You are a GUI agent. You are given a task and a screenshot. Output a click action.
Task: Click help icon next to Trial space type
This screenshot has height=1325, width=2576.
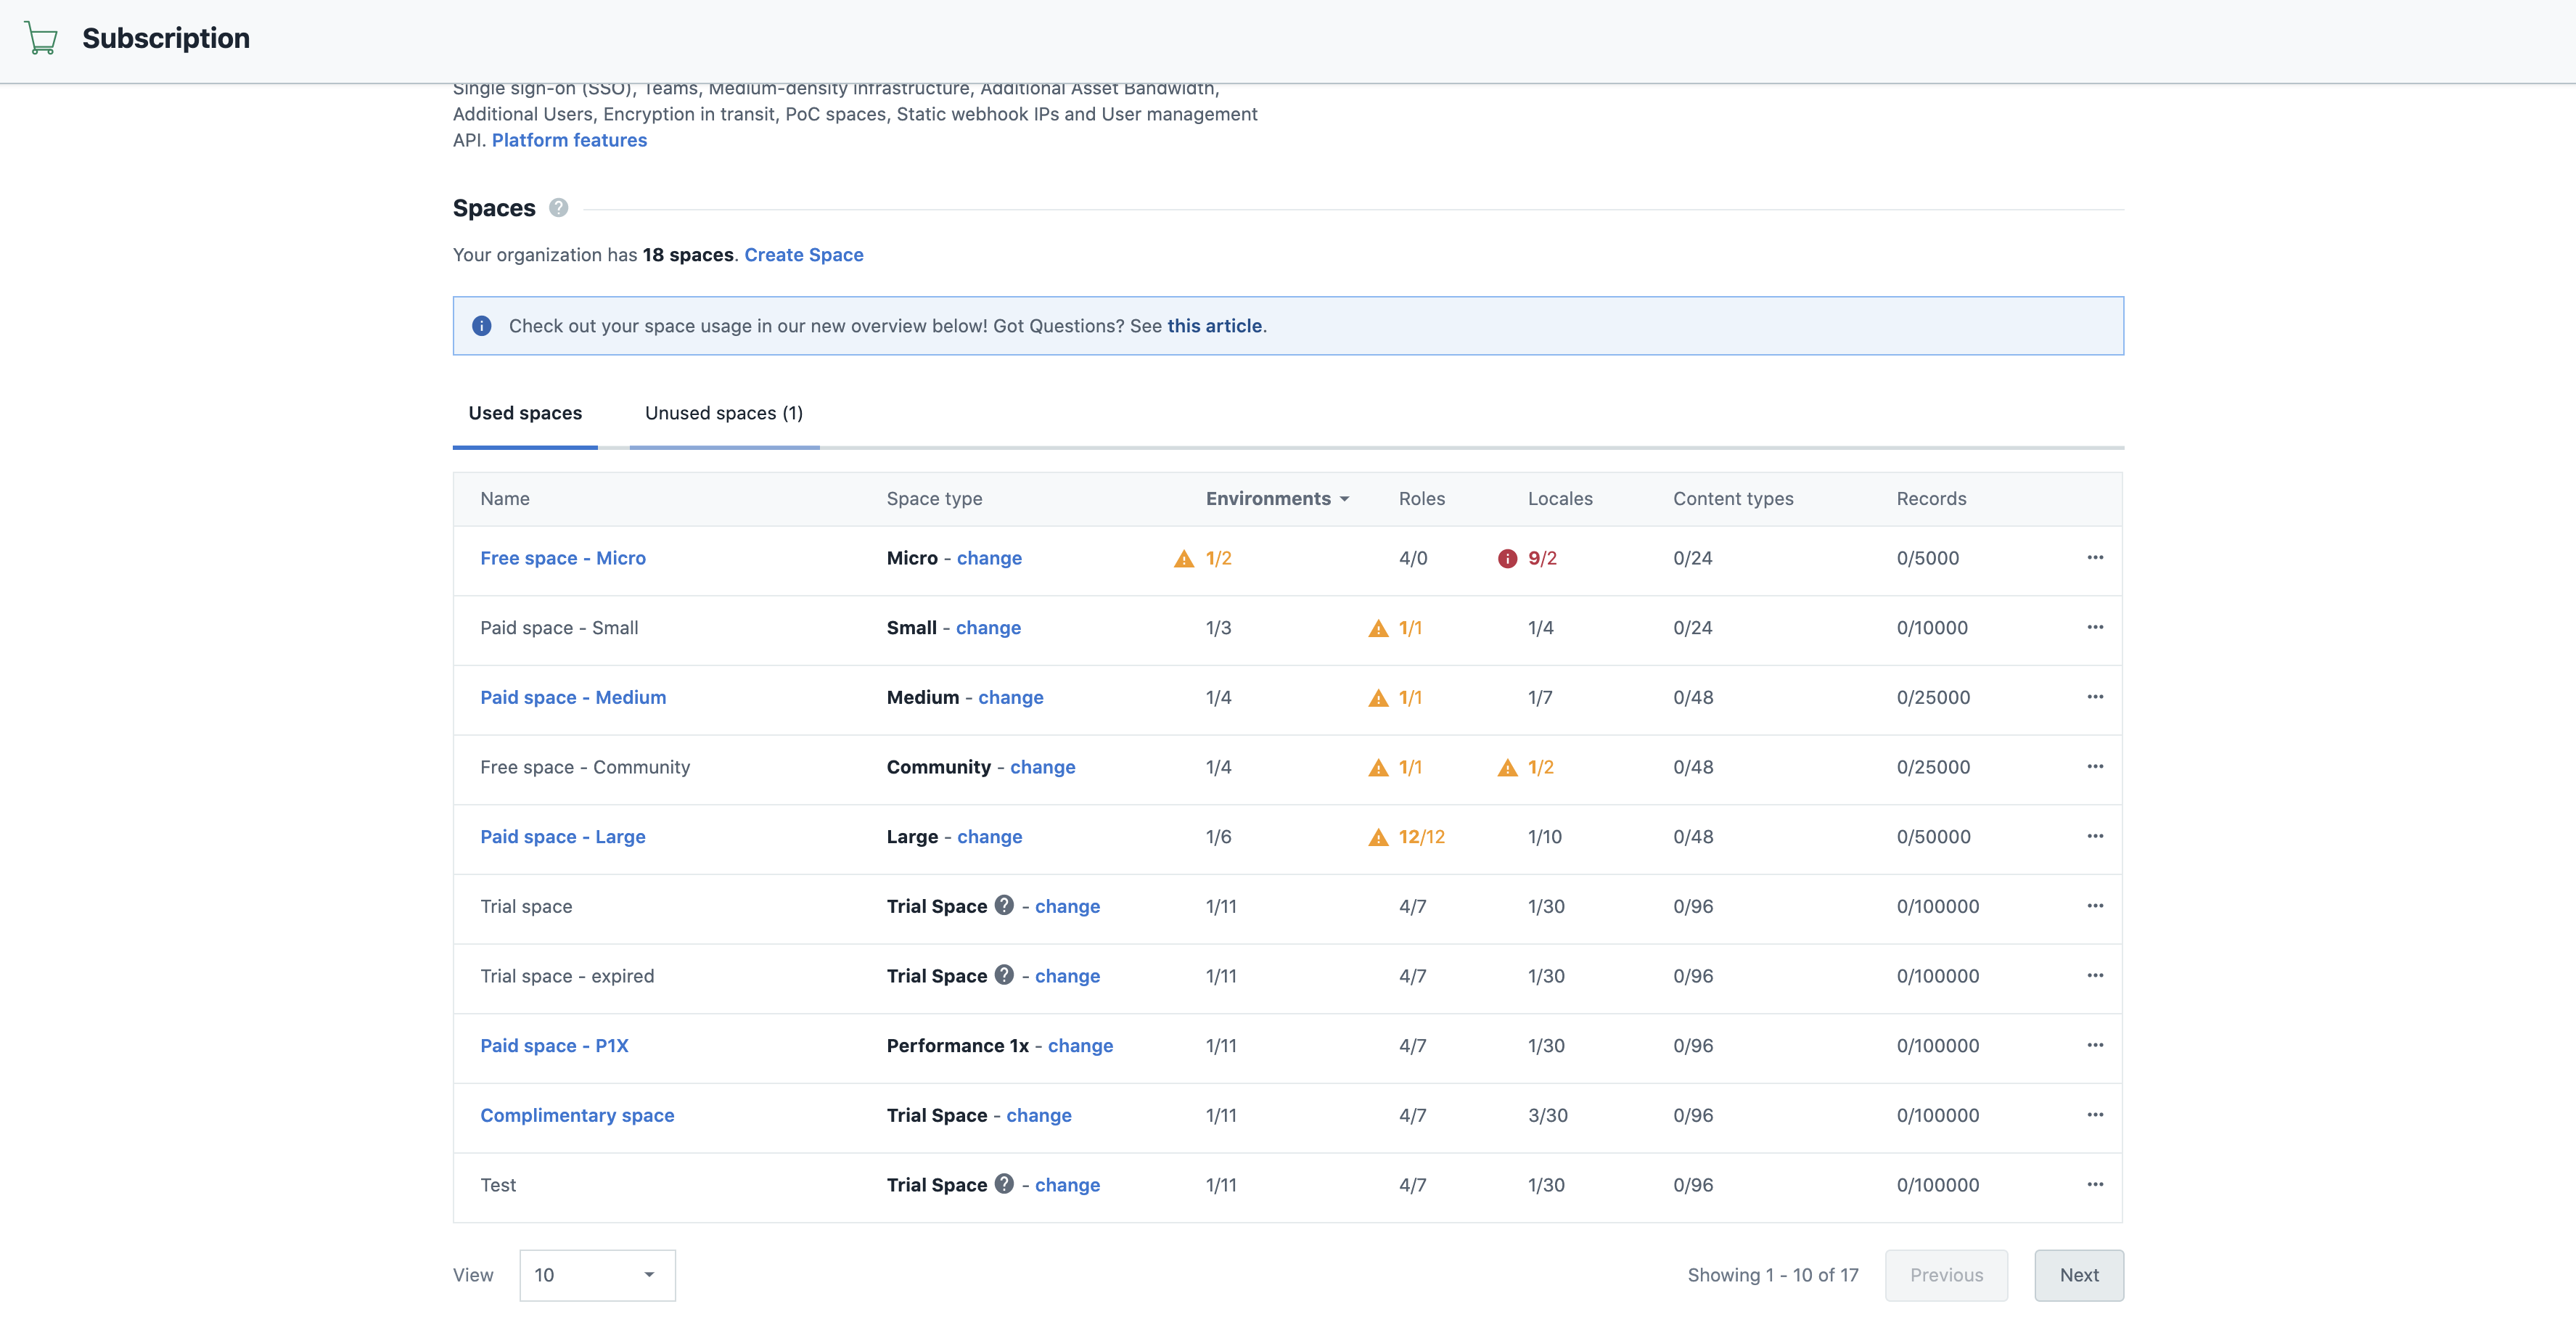pyautogui.click(x=1004, y=905)
